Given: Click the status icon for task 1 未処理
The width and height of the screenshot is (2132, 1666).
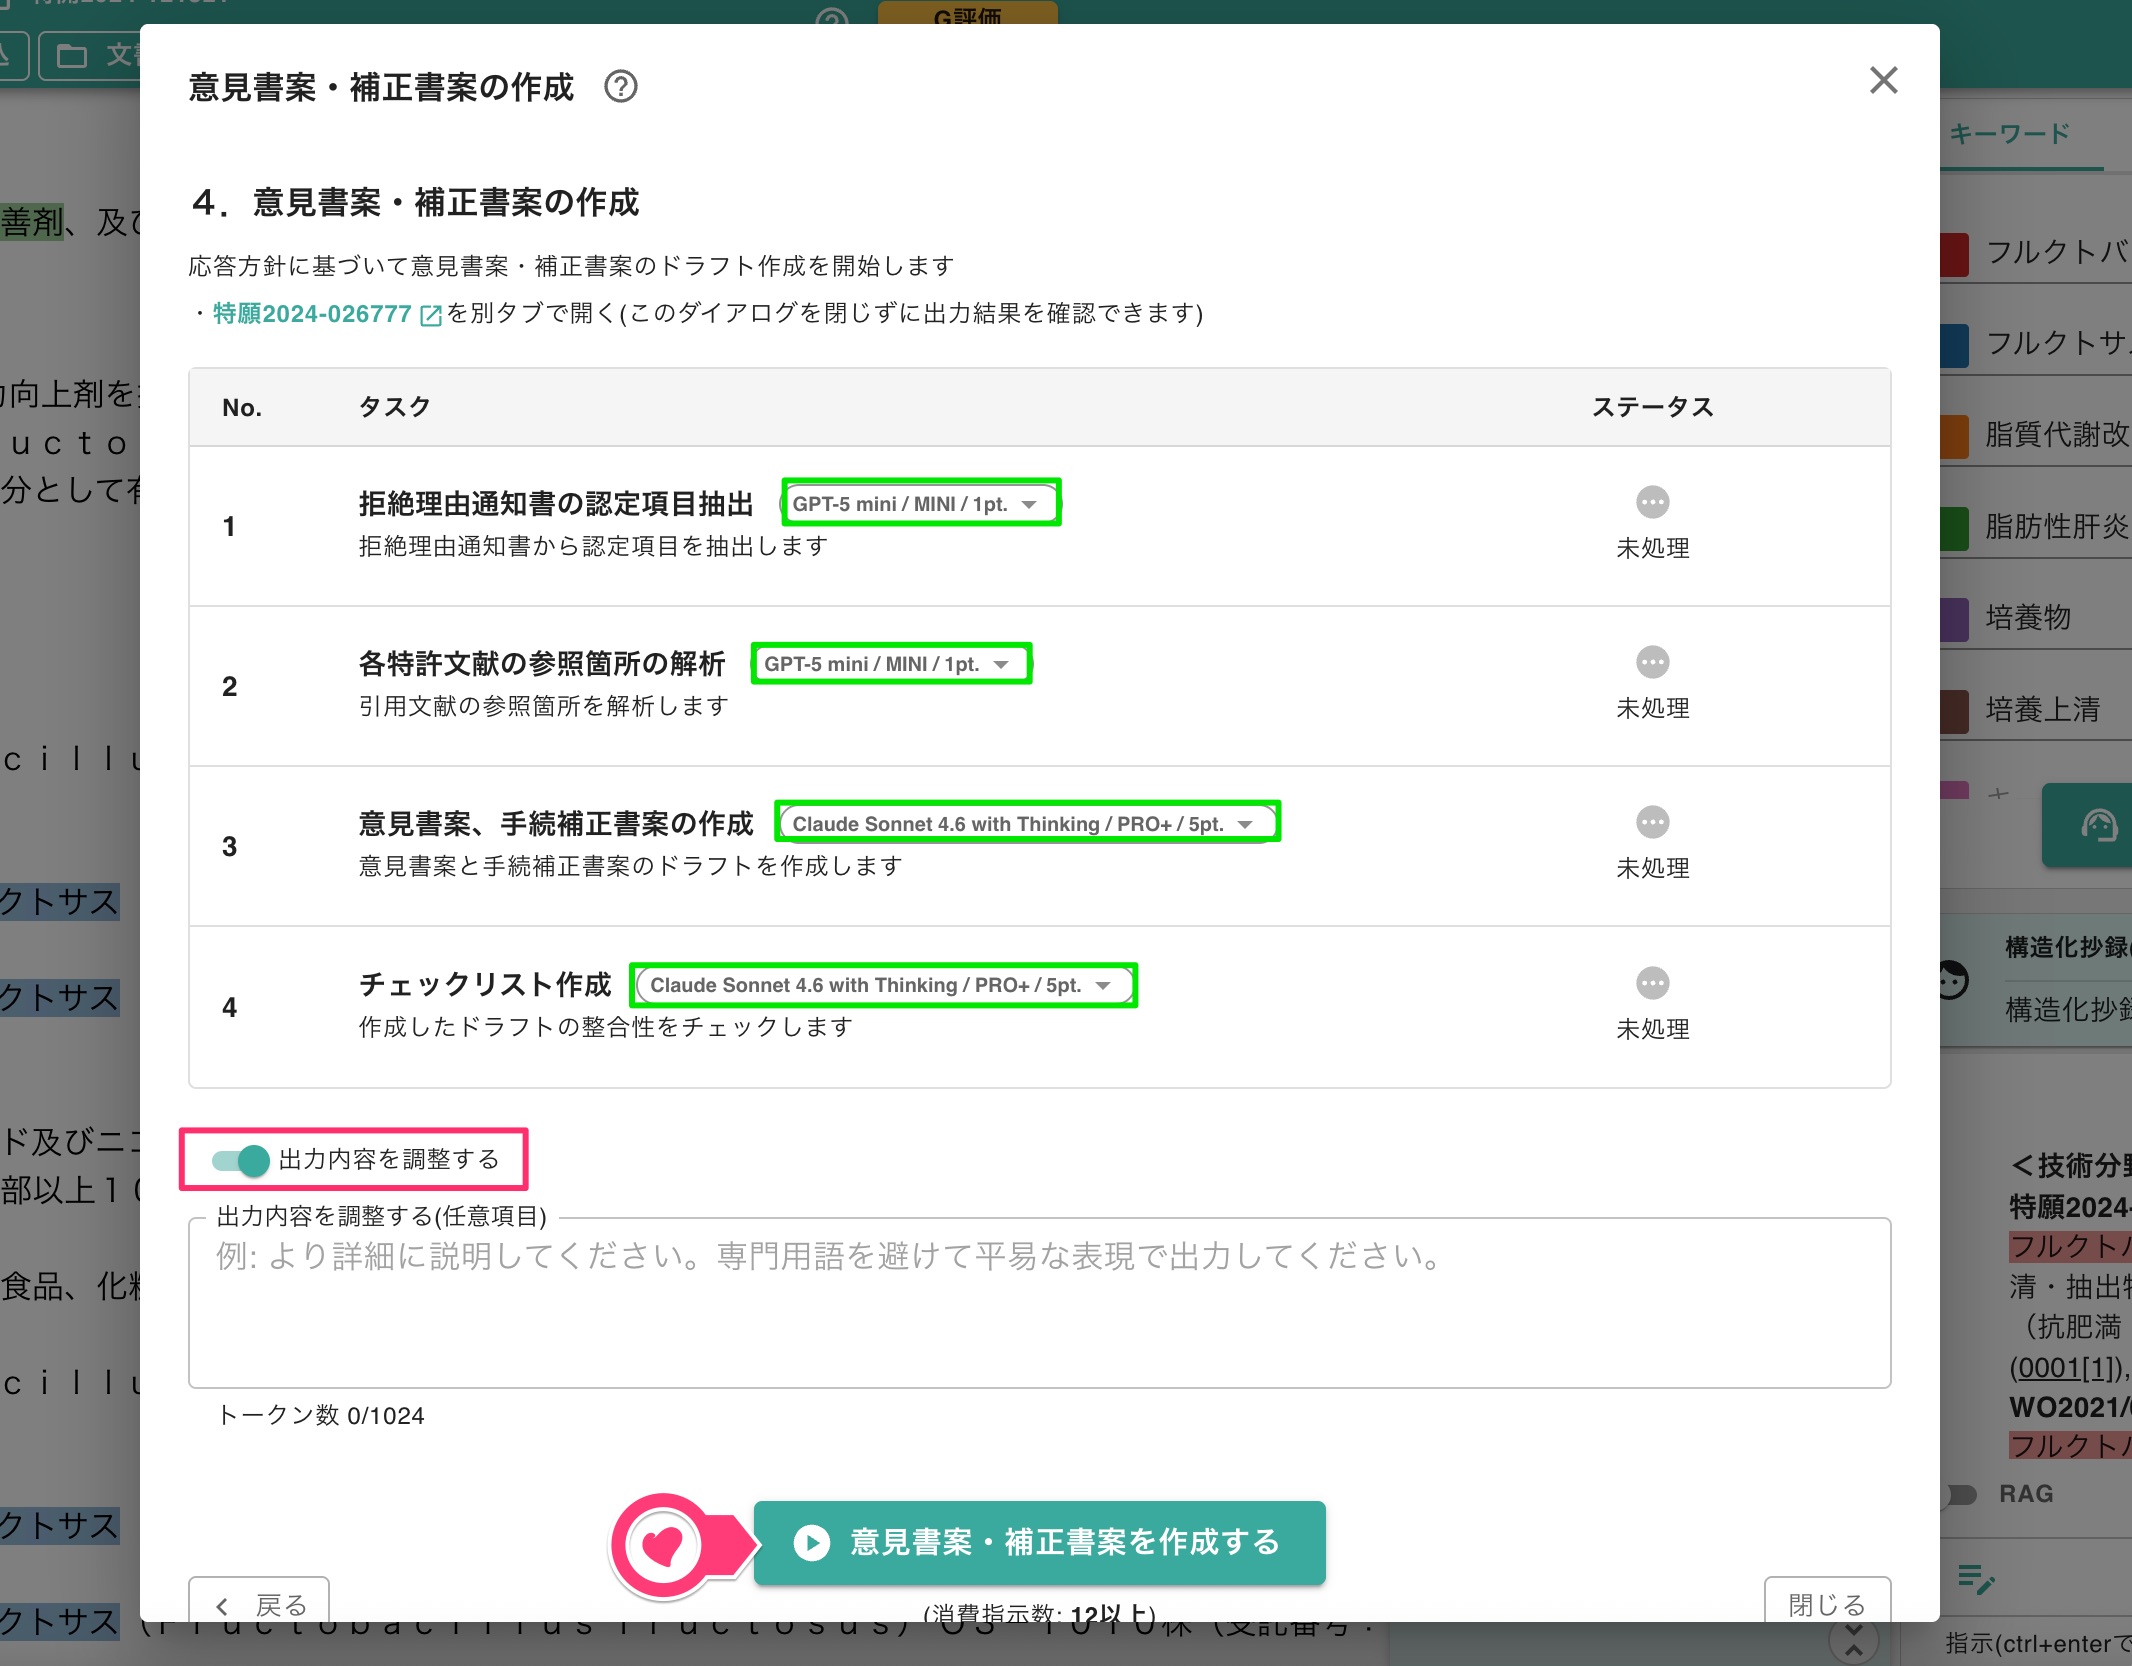Looking at the screenshot, I should (1652, 502).
